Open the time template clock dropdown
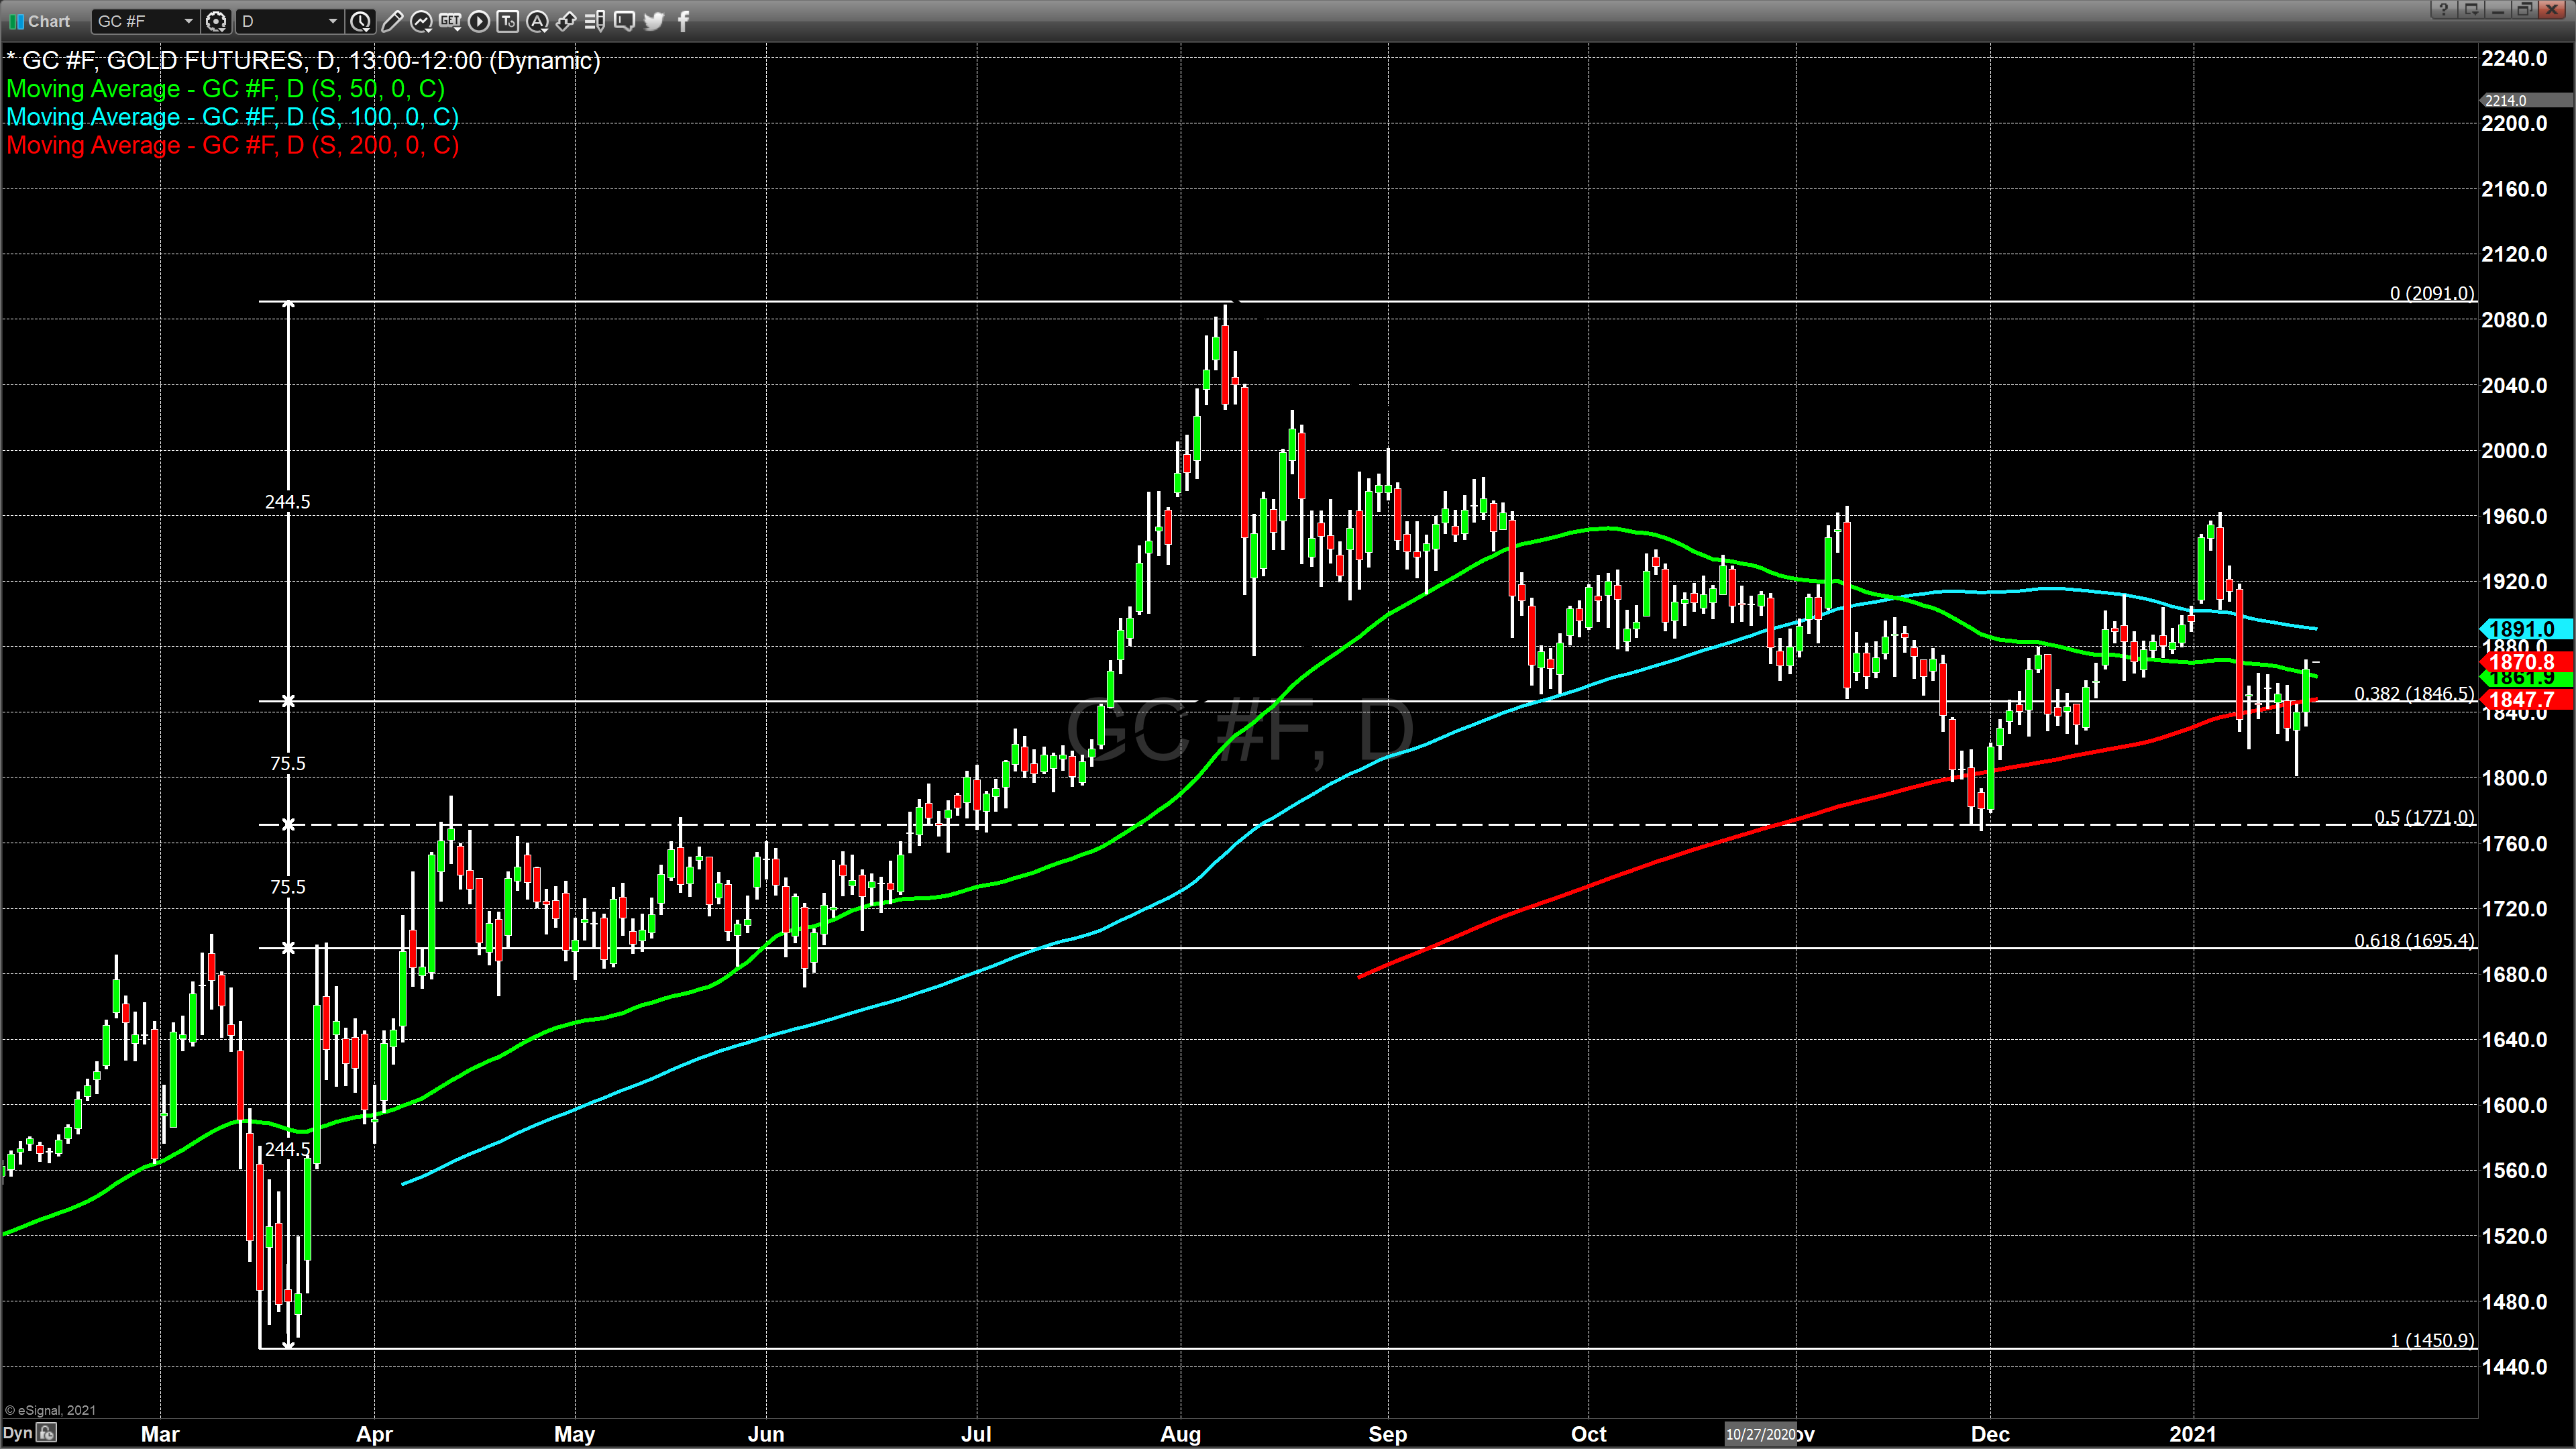The image size is (2576, 1449). pyautogui.click(x=361, y=21)
